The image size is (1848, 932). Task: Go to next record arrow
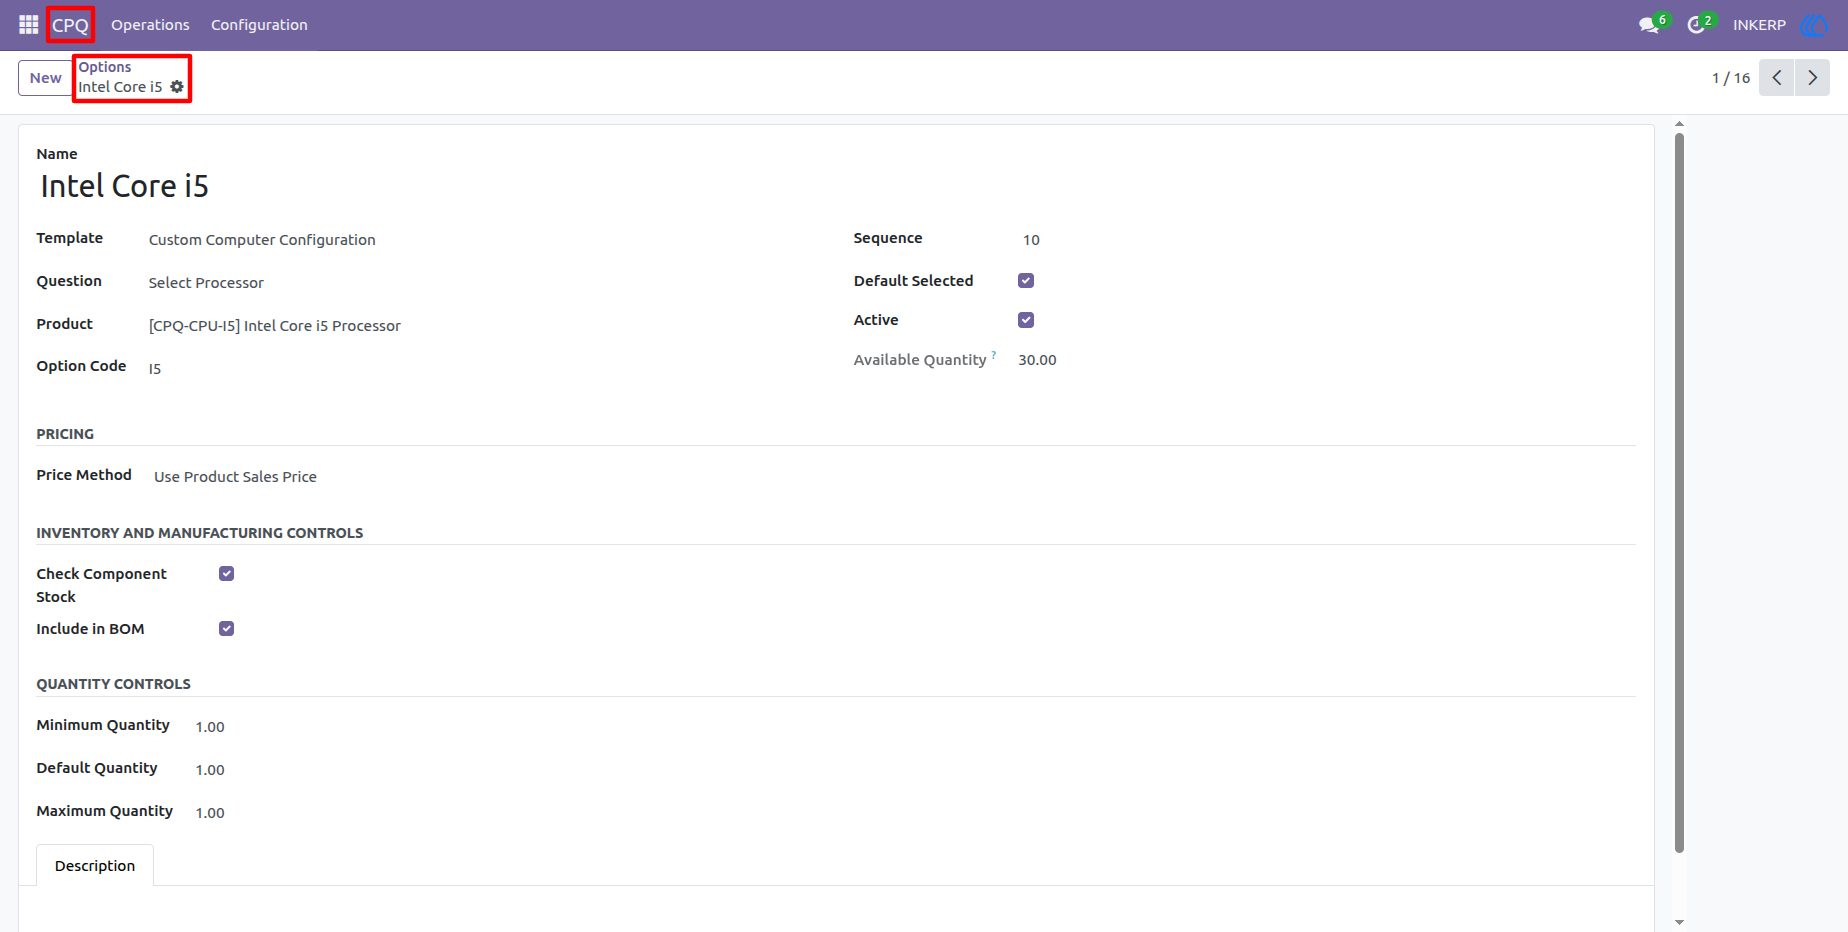point(1812,77)
